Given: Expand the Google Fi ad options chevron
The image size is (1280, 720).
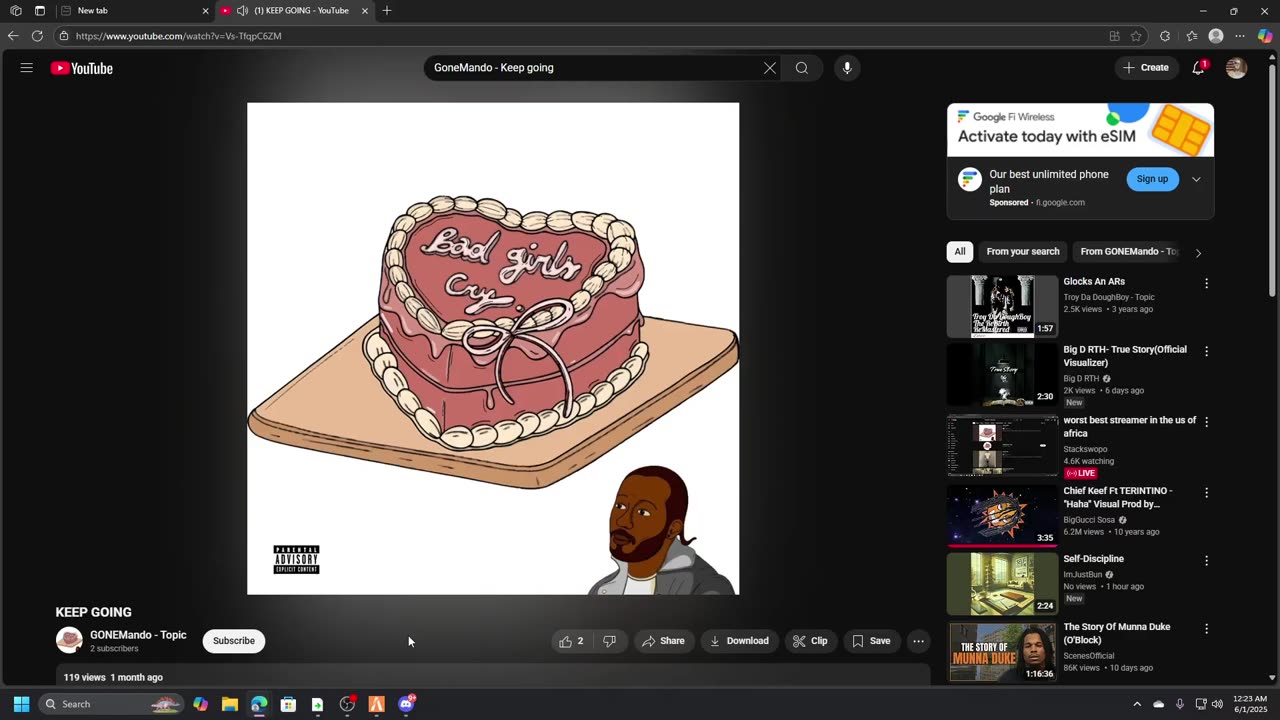Looking at the screenshot, I should click(1196, 180).
